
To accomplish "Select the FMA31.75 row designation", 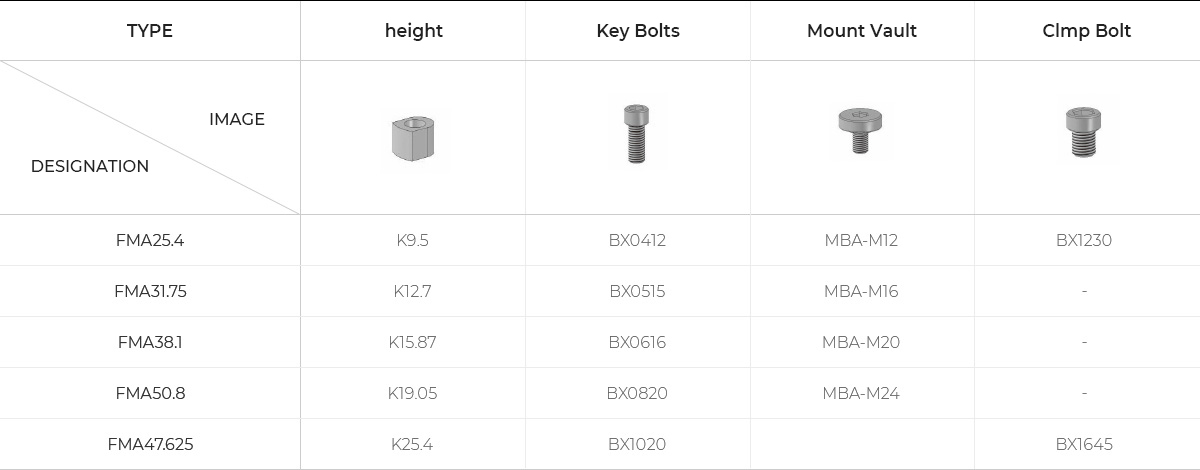I will coord(150,291).
